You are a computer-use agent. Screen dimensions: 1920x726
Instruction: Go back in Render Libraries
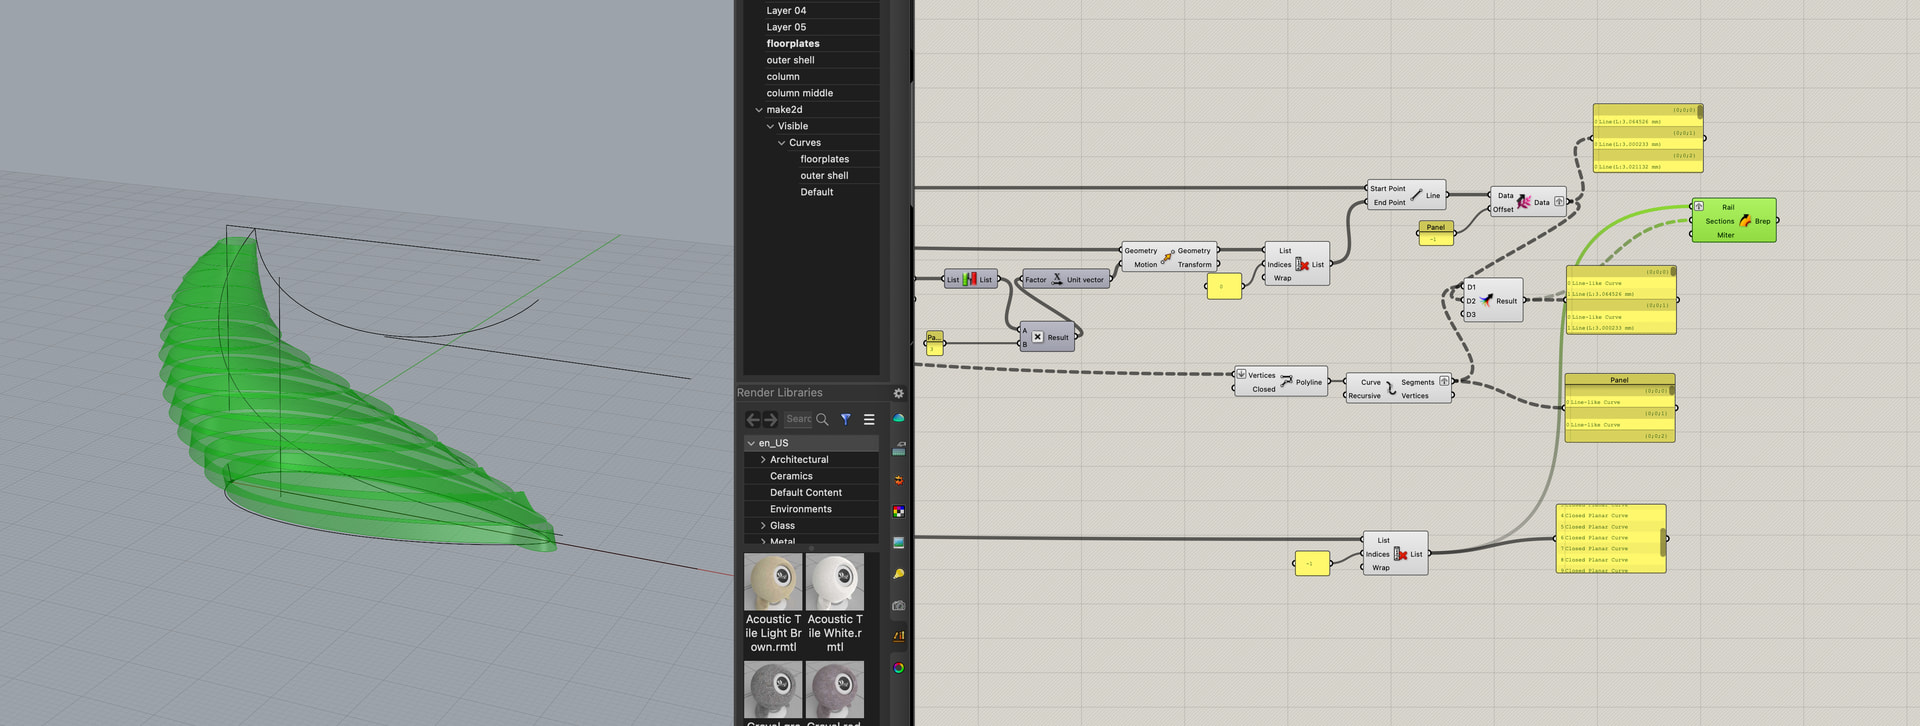753,420
